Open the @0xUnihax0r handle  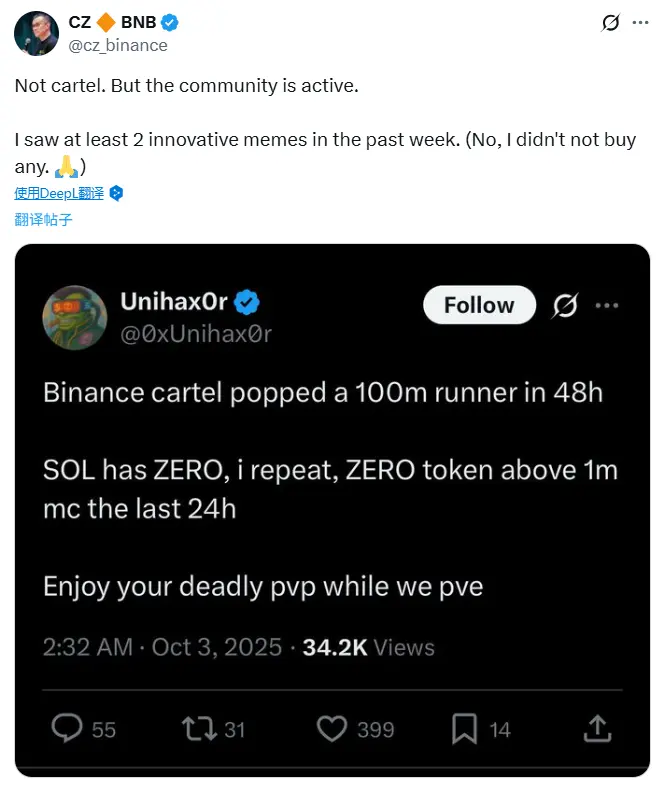[x=196, y=334]
